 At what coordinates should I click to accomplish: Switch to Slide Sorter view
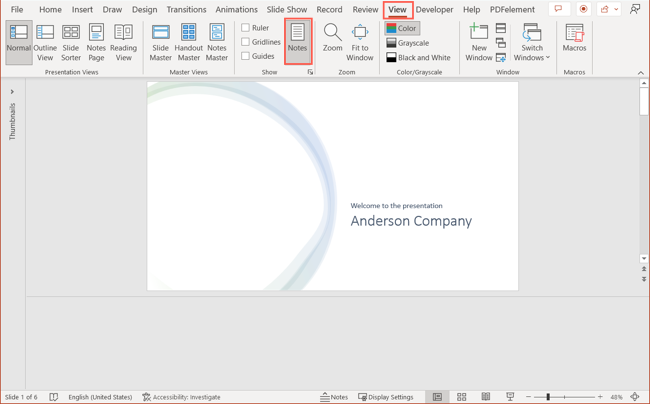pyautogui.click(x=71, y=43)
